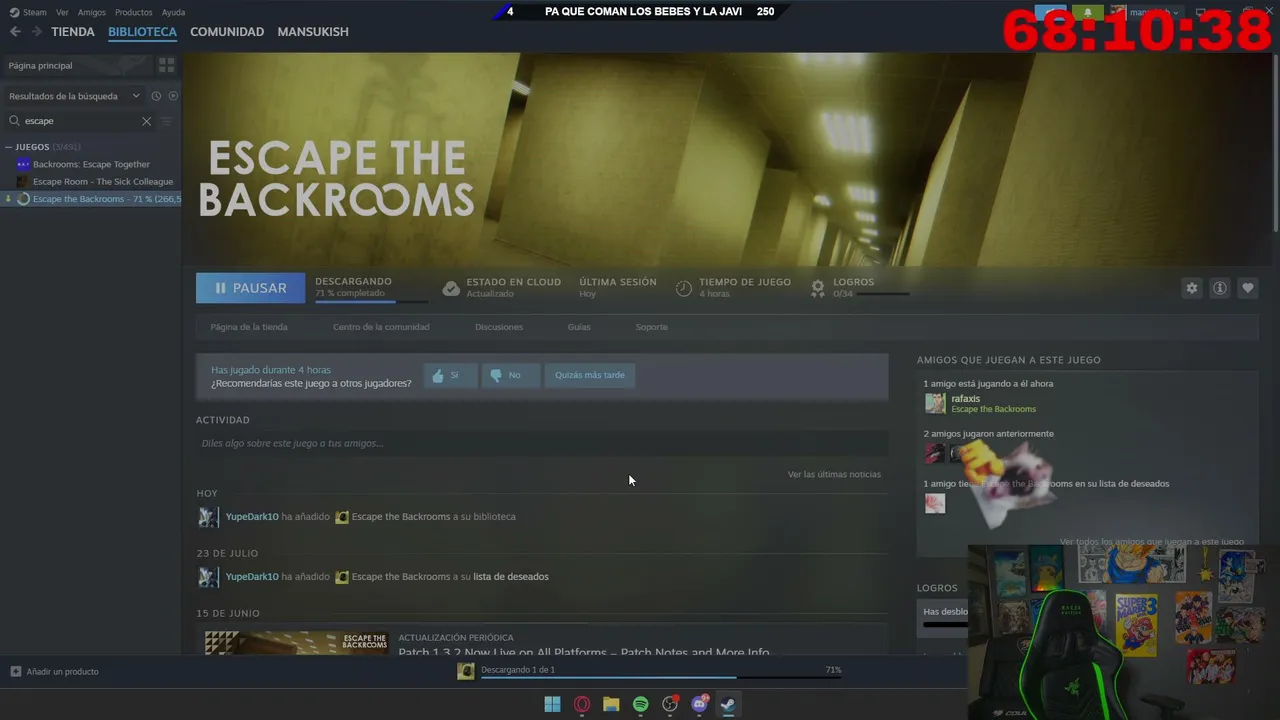This screenshot has width=1280, height=720.
Task: Click the bottom download progress bar
Action: (661, 678)
